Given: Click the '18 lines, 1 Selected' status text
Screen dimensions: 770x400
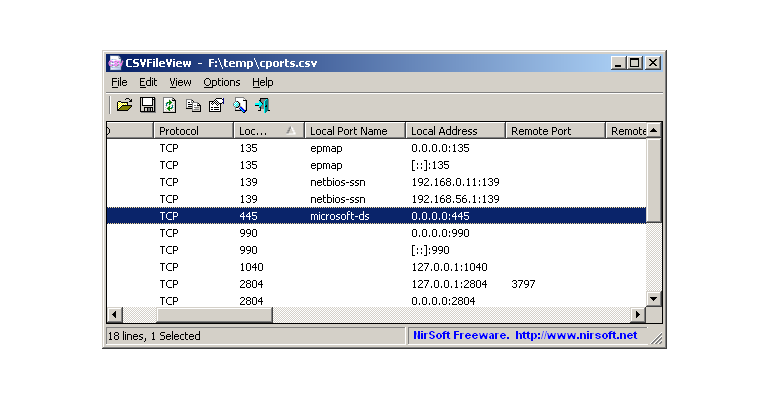Looking at the screenshot, I should click(154, 336).
